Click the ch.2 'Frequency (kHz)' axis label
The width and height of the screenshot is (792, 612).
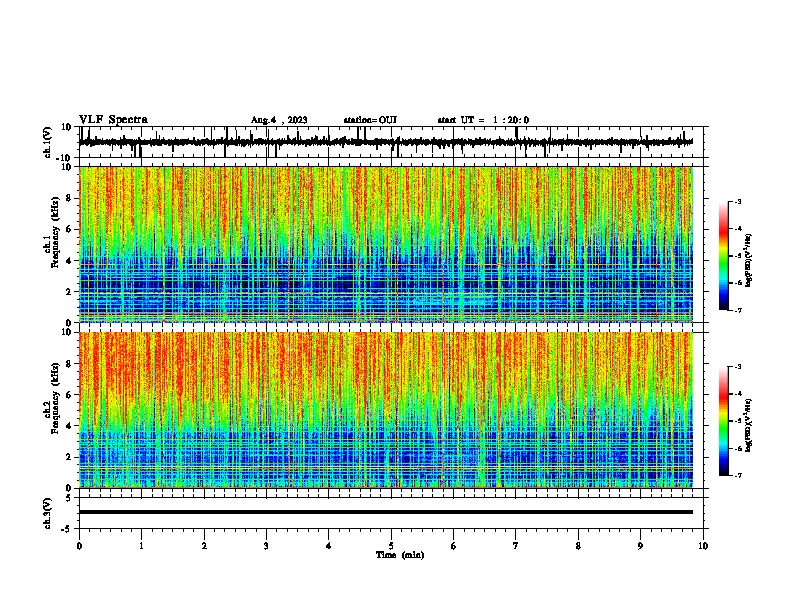point(55,398)
